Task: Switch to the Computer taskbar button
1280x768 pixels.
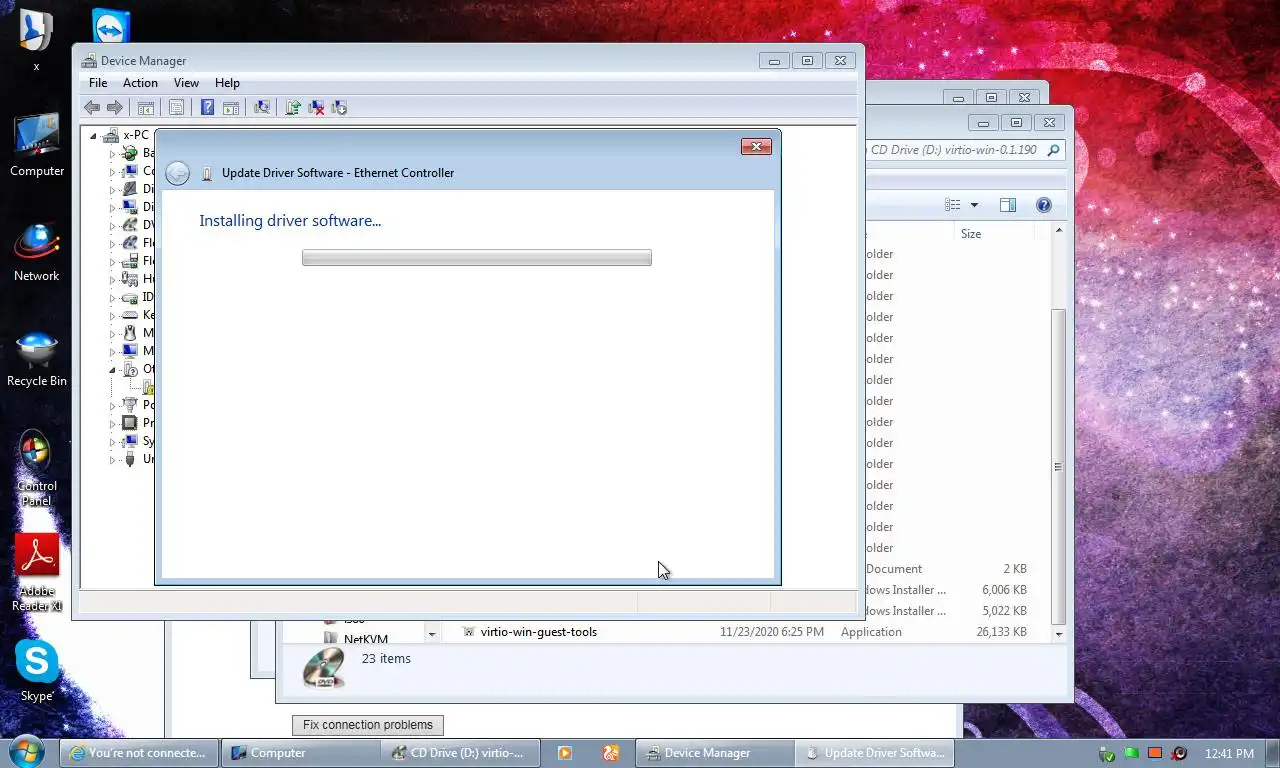Action: pos(298,753)
